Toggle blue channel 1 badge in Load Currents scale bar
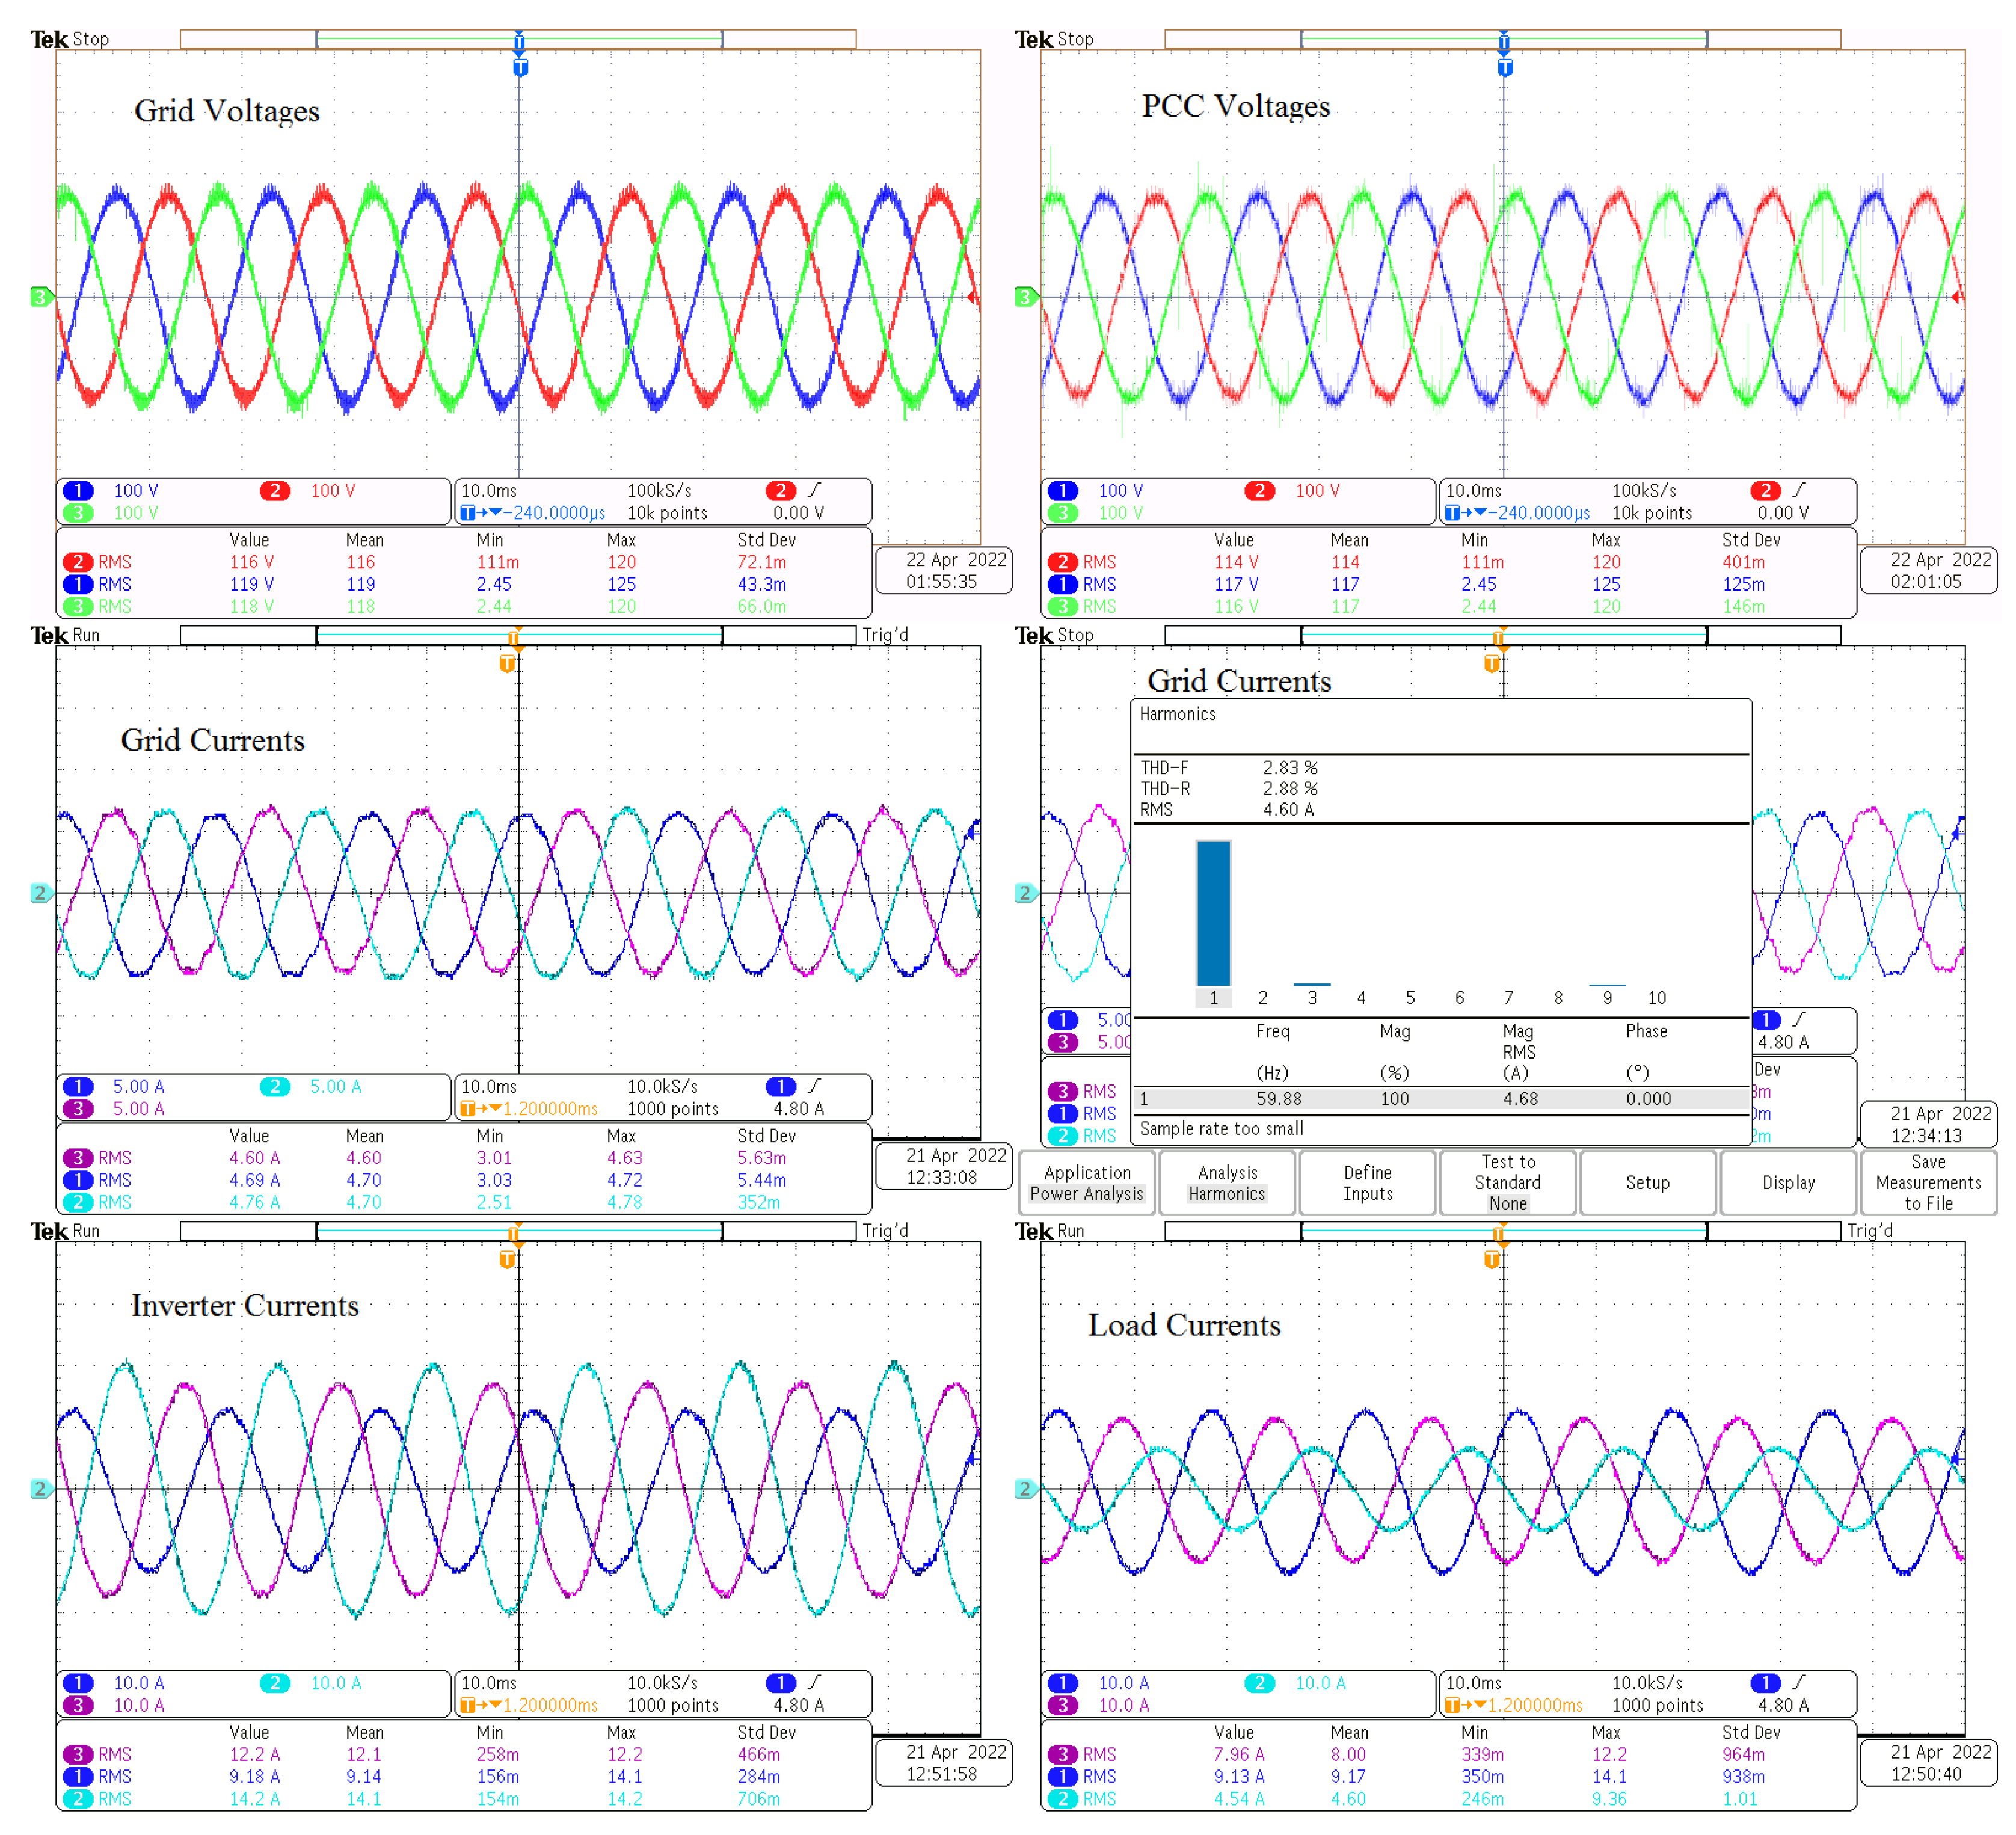This screenshot has width=2016, height=1835. [1062, 1683]
